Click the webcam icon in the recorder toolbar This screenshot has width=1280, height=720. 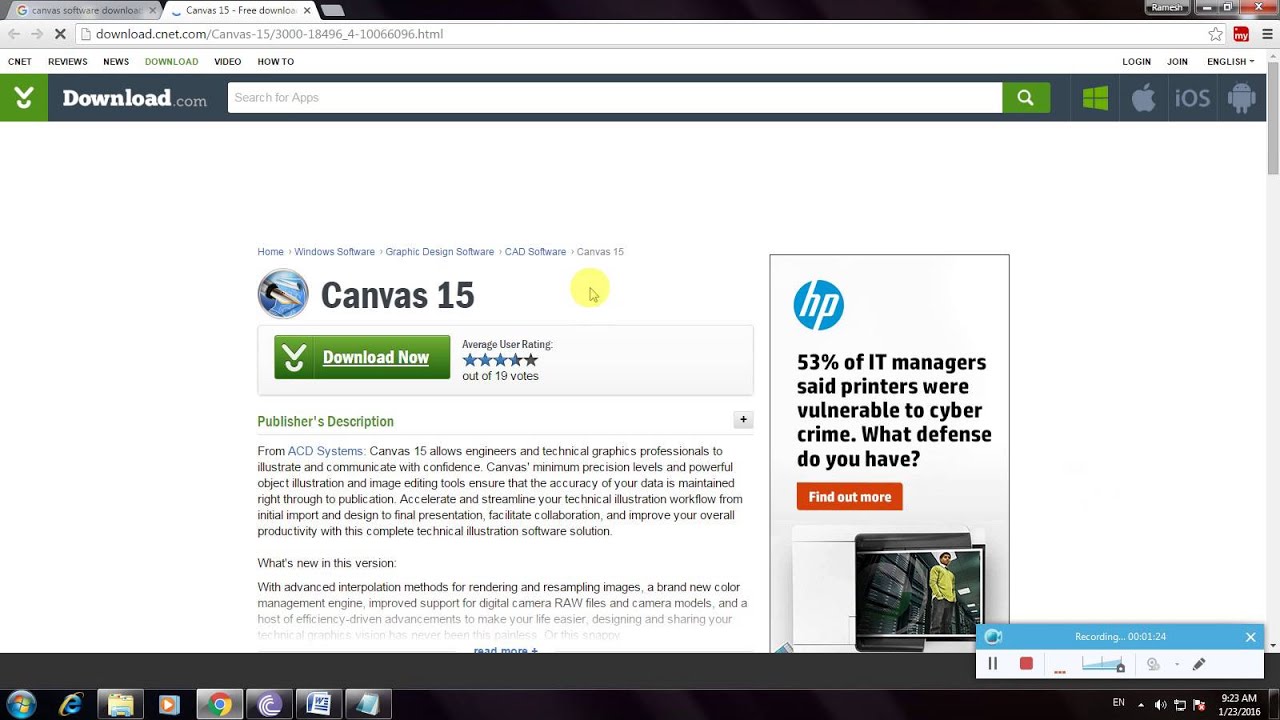tap(1153, 664)
